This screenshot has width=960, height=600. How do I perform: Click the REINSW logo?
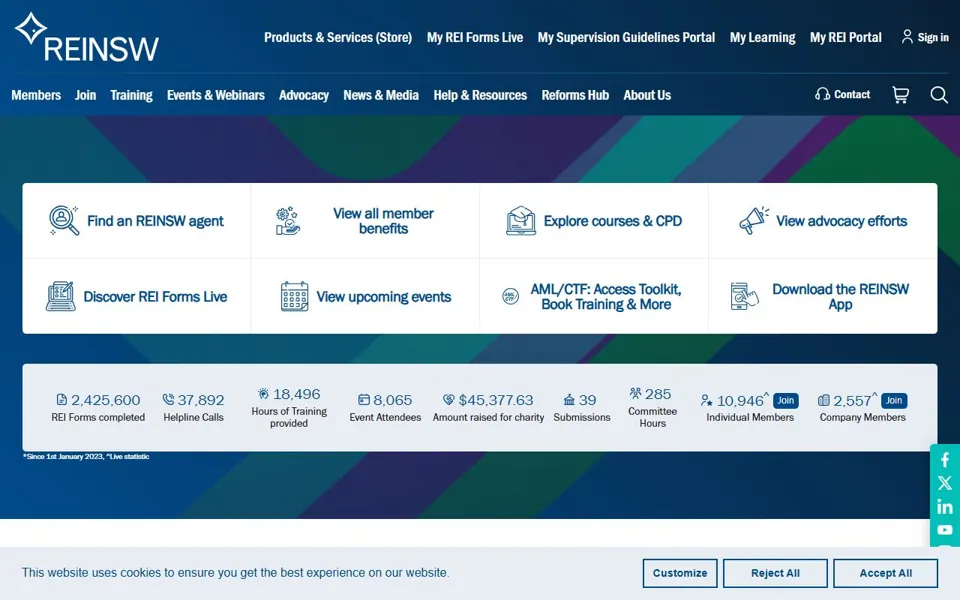pyautogui.click(x=86, y=37)
